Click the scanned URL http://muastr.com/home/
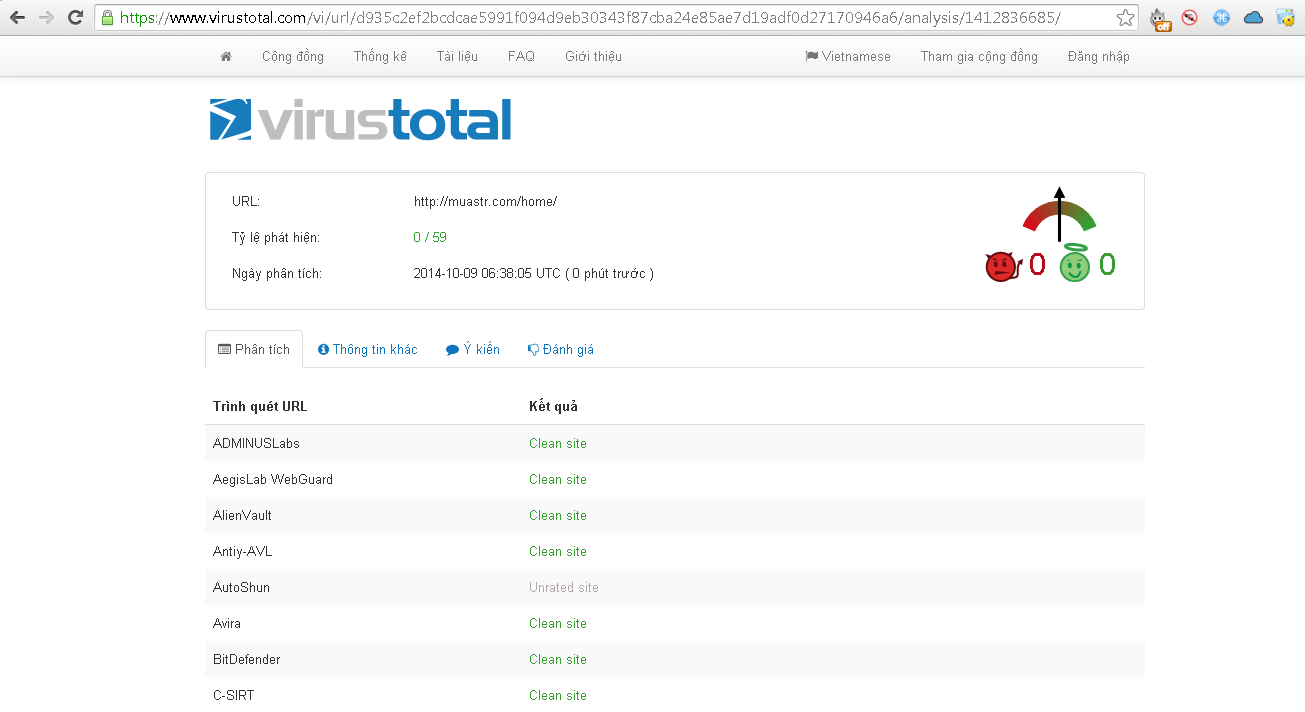The image size is (1305, 712). click(x=485, y=201)
